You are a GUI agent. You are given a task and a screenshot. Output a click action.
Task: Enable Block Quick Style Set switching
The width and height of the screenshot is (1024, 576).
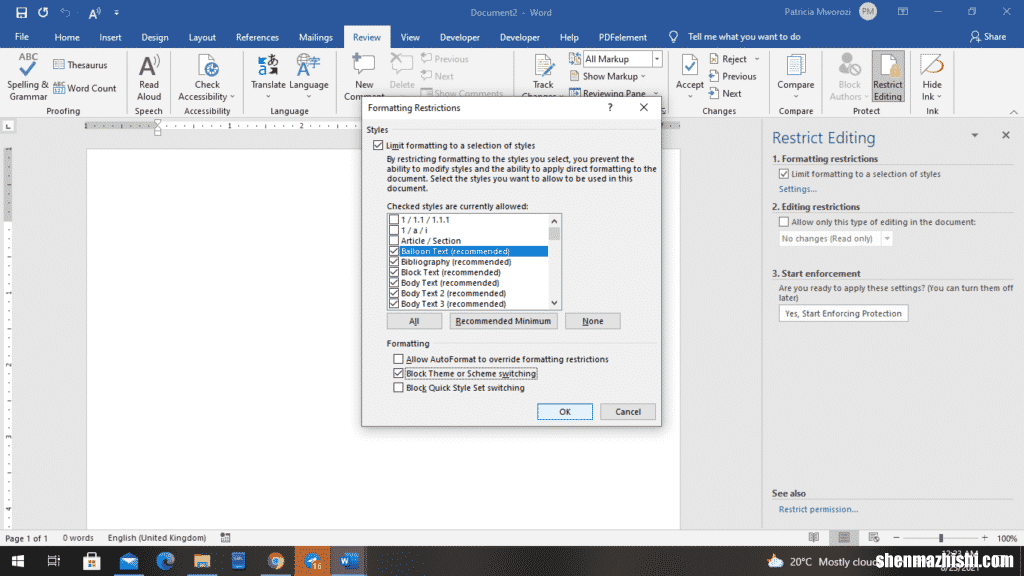(x=398, y=388)
